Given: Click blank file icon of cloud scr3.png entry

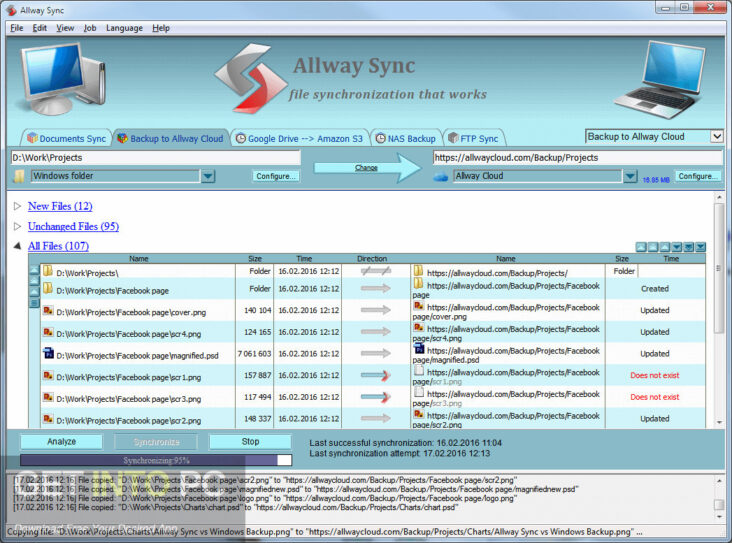Looking at the screenshot, I should coord(419,392).
